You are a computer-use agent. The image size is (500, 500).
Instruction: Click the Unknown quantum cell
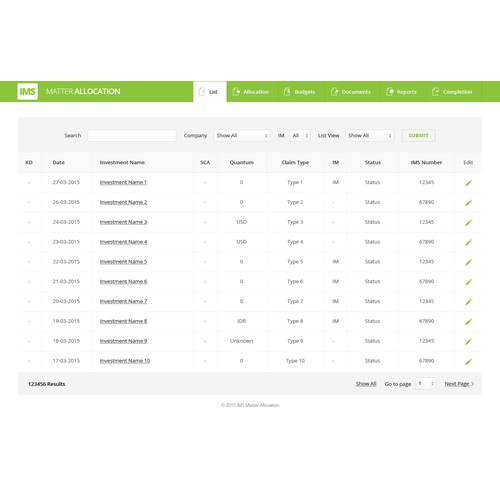[x=241, y=341]
